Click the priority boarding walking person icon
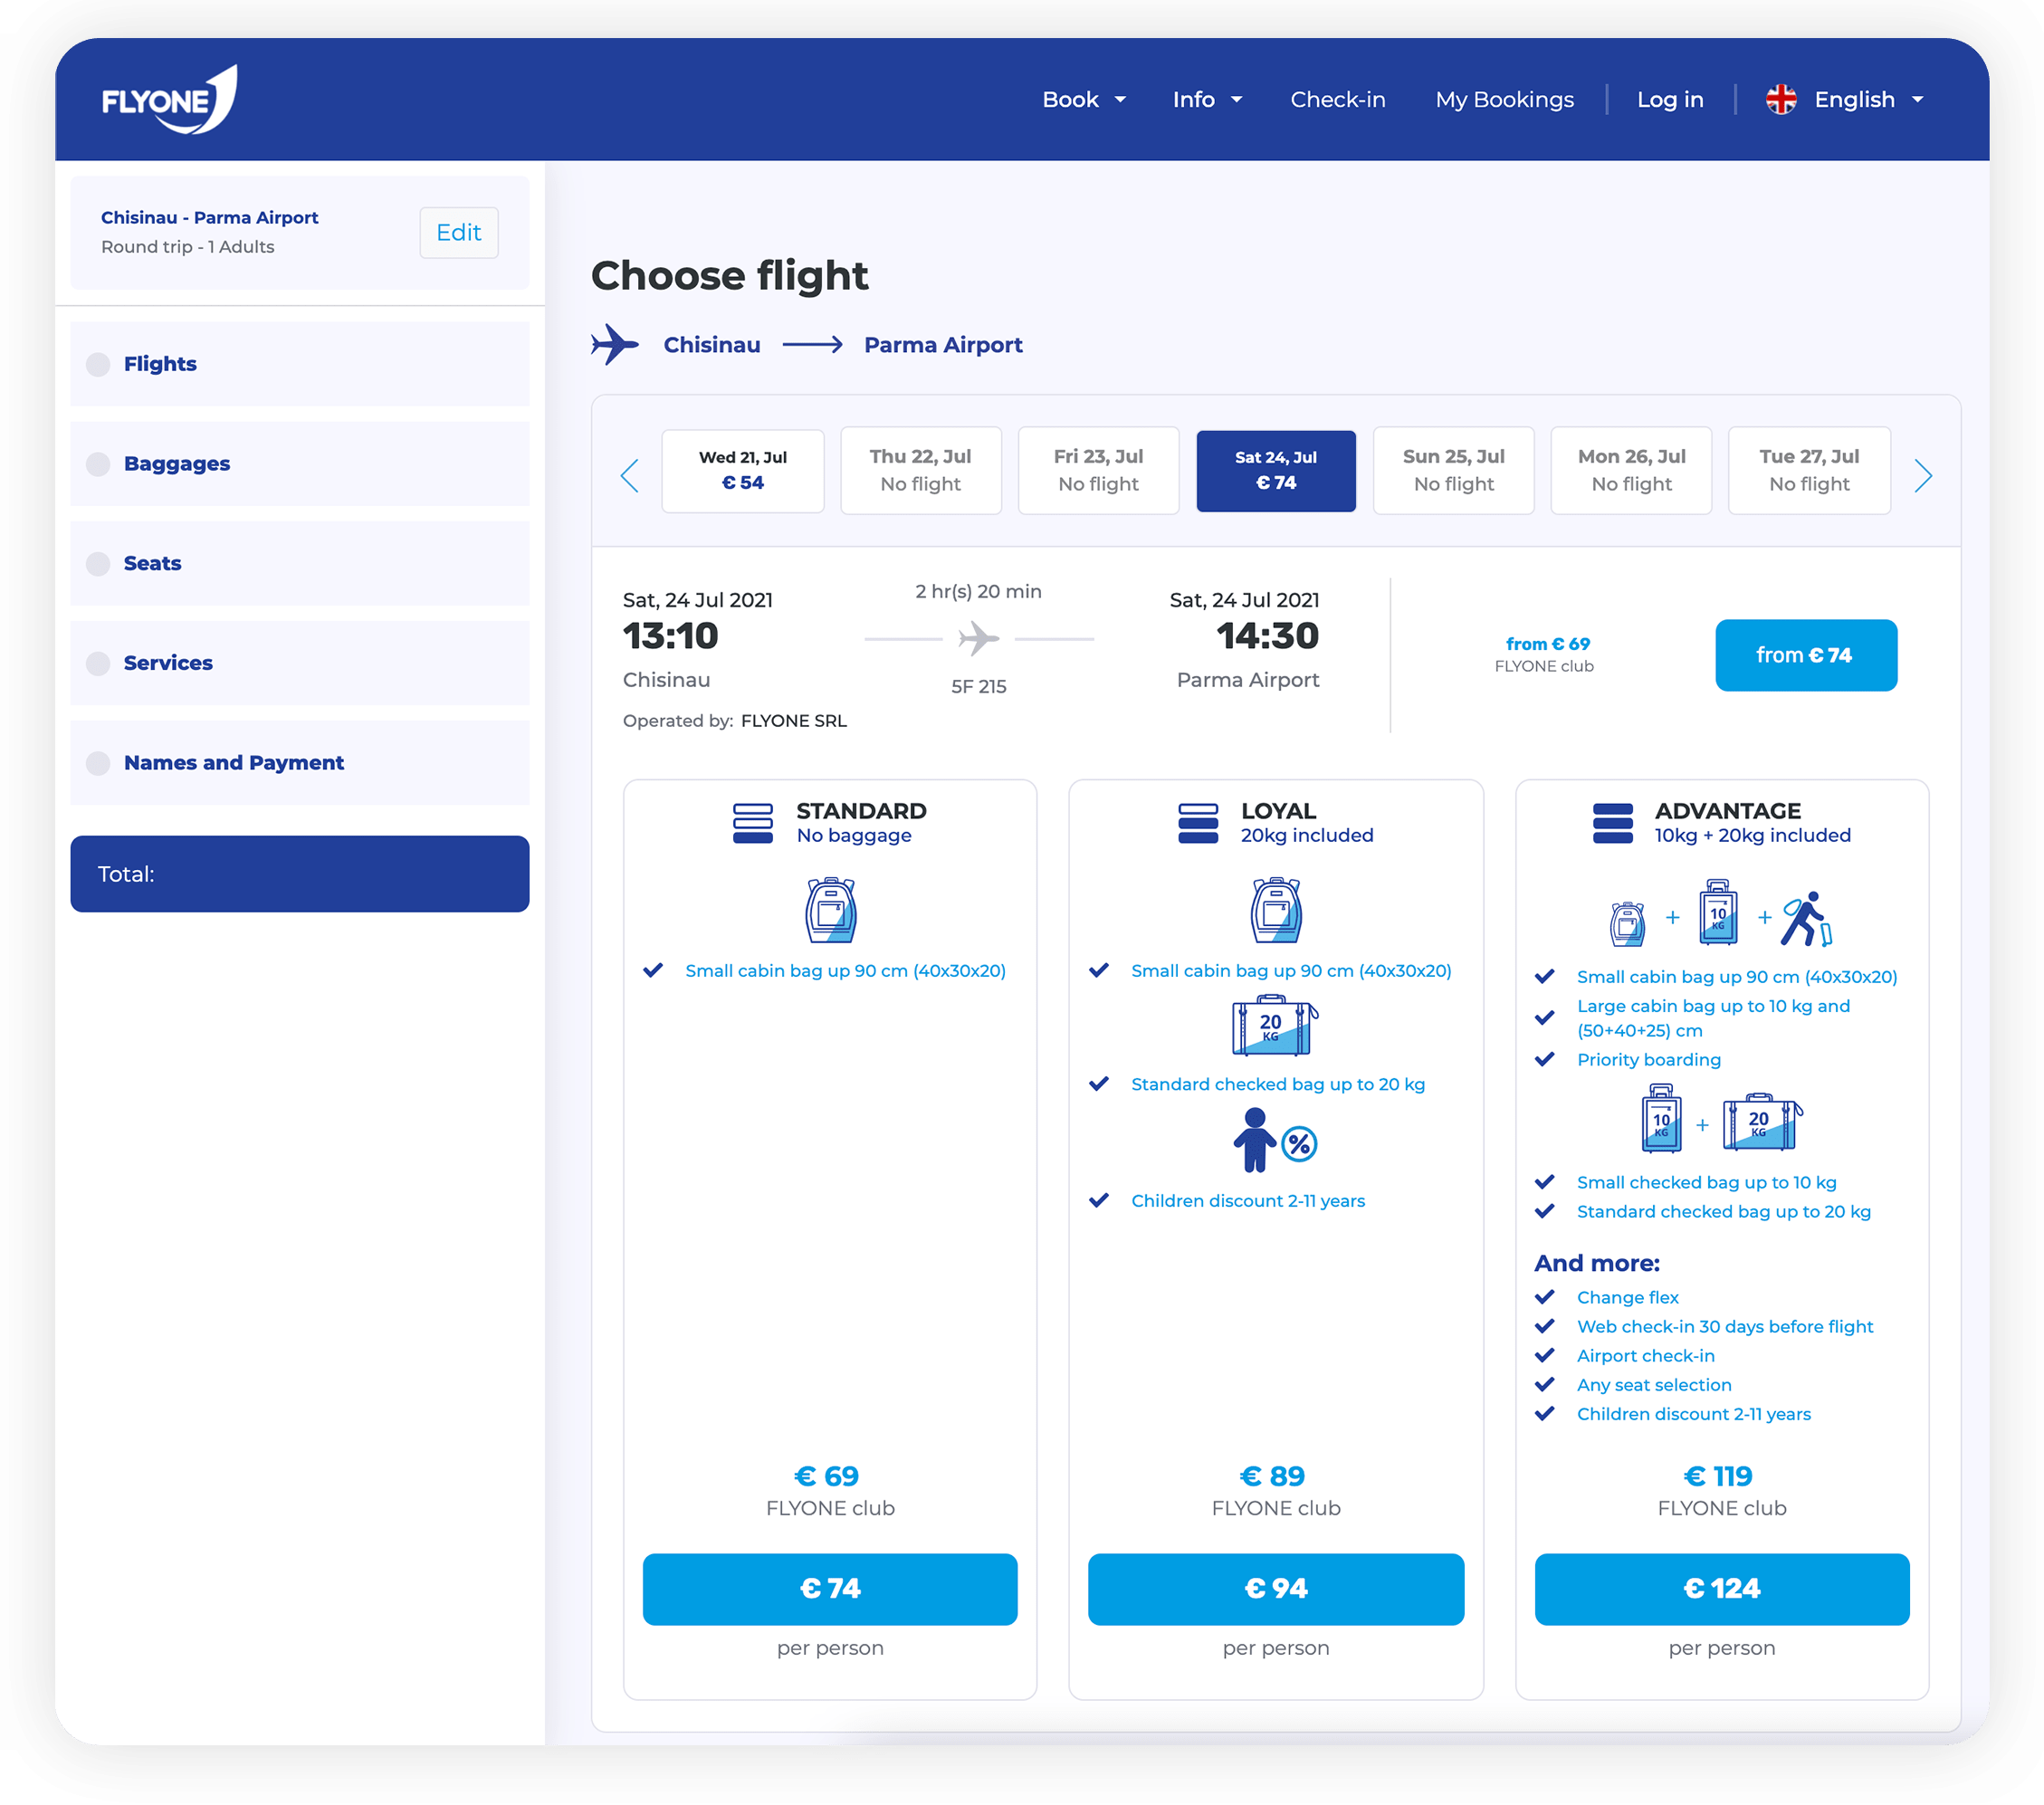Viewport: 2044px width, 1805px height. click(1807, 919)
